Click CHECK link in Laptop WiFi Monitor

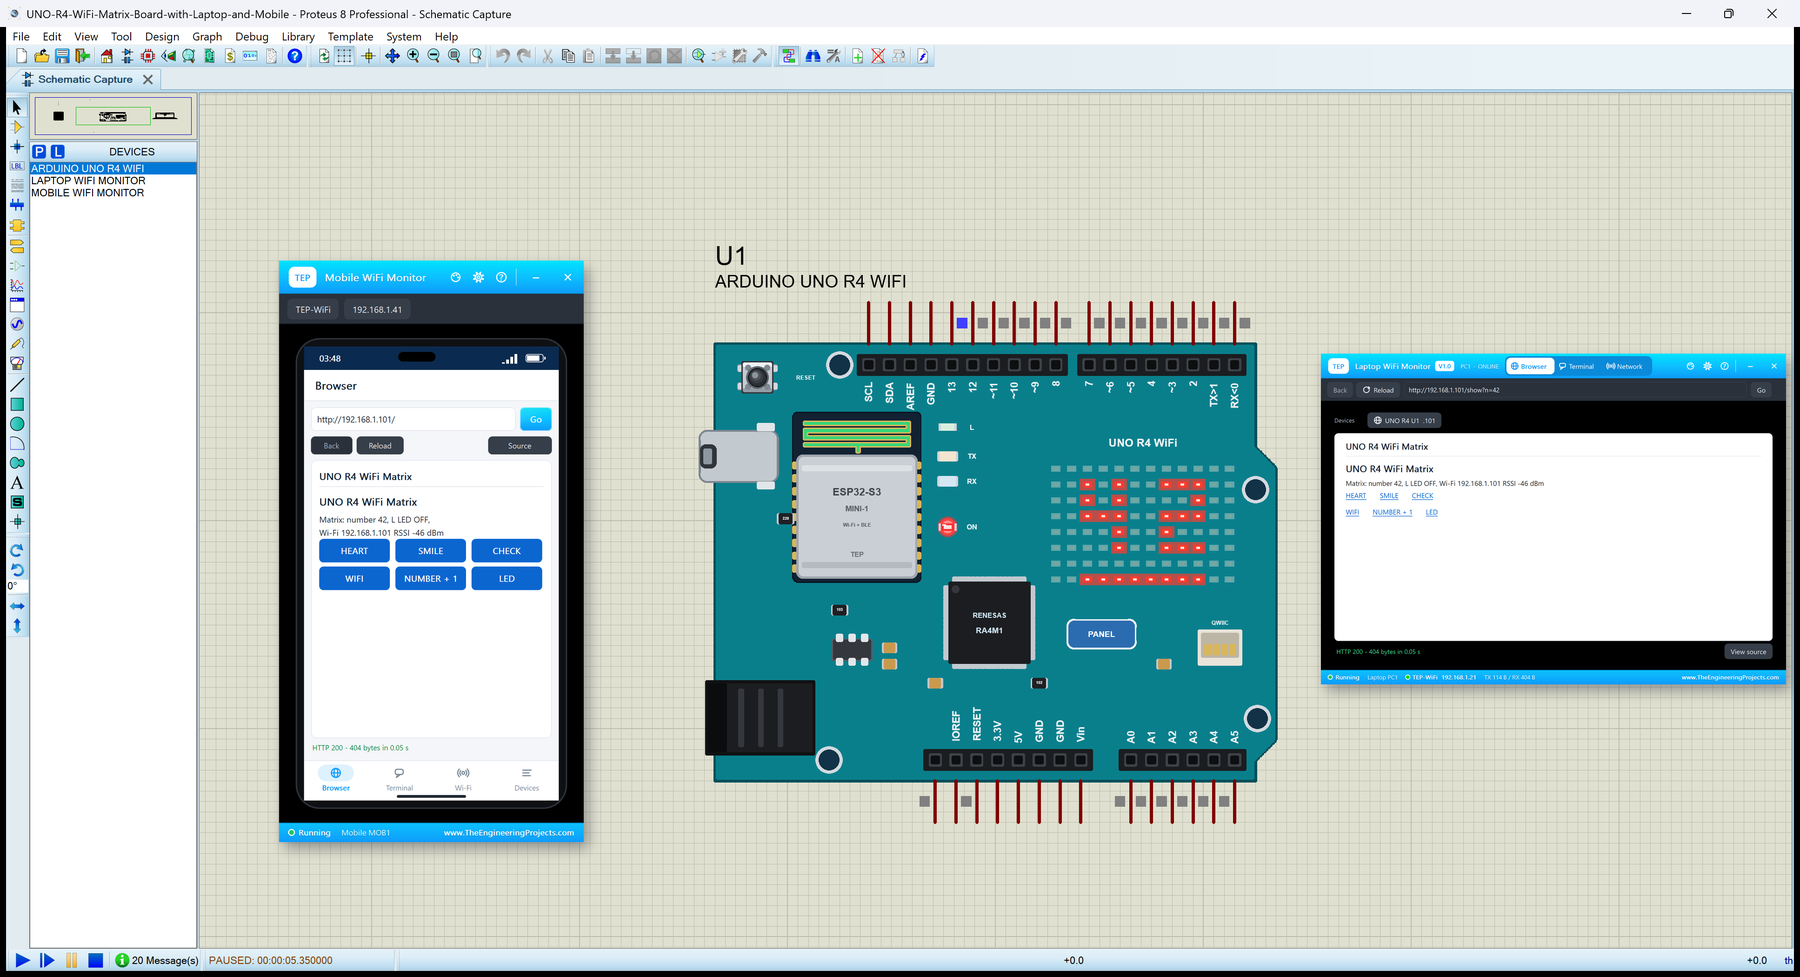(1422, 496)
